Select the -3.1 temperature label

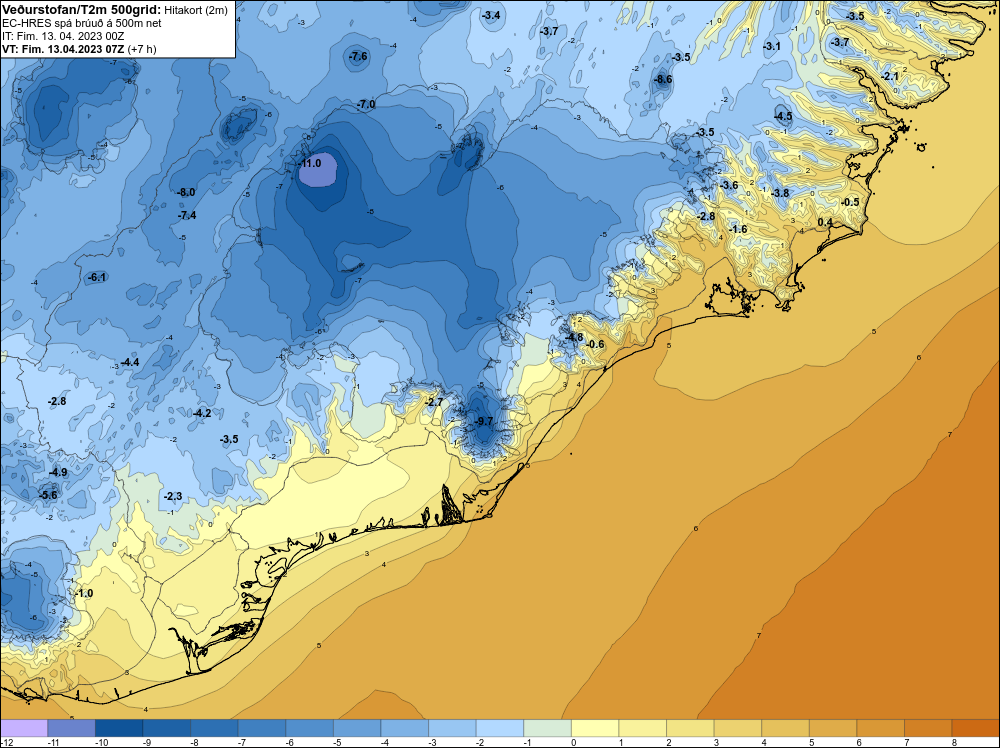(772, 47)
